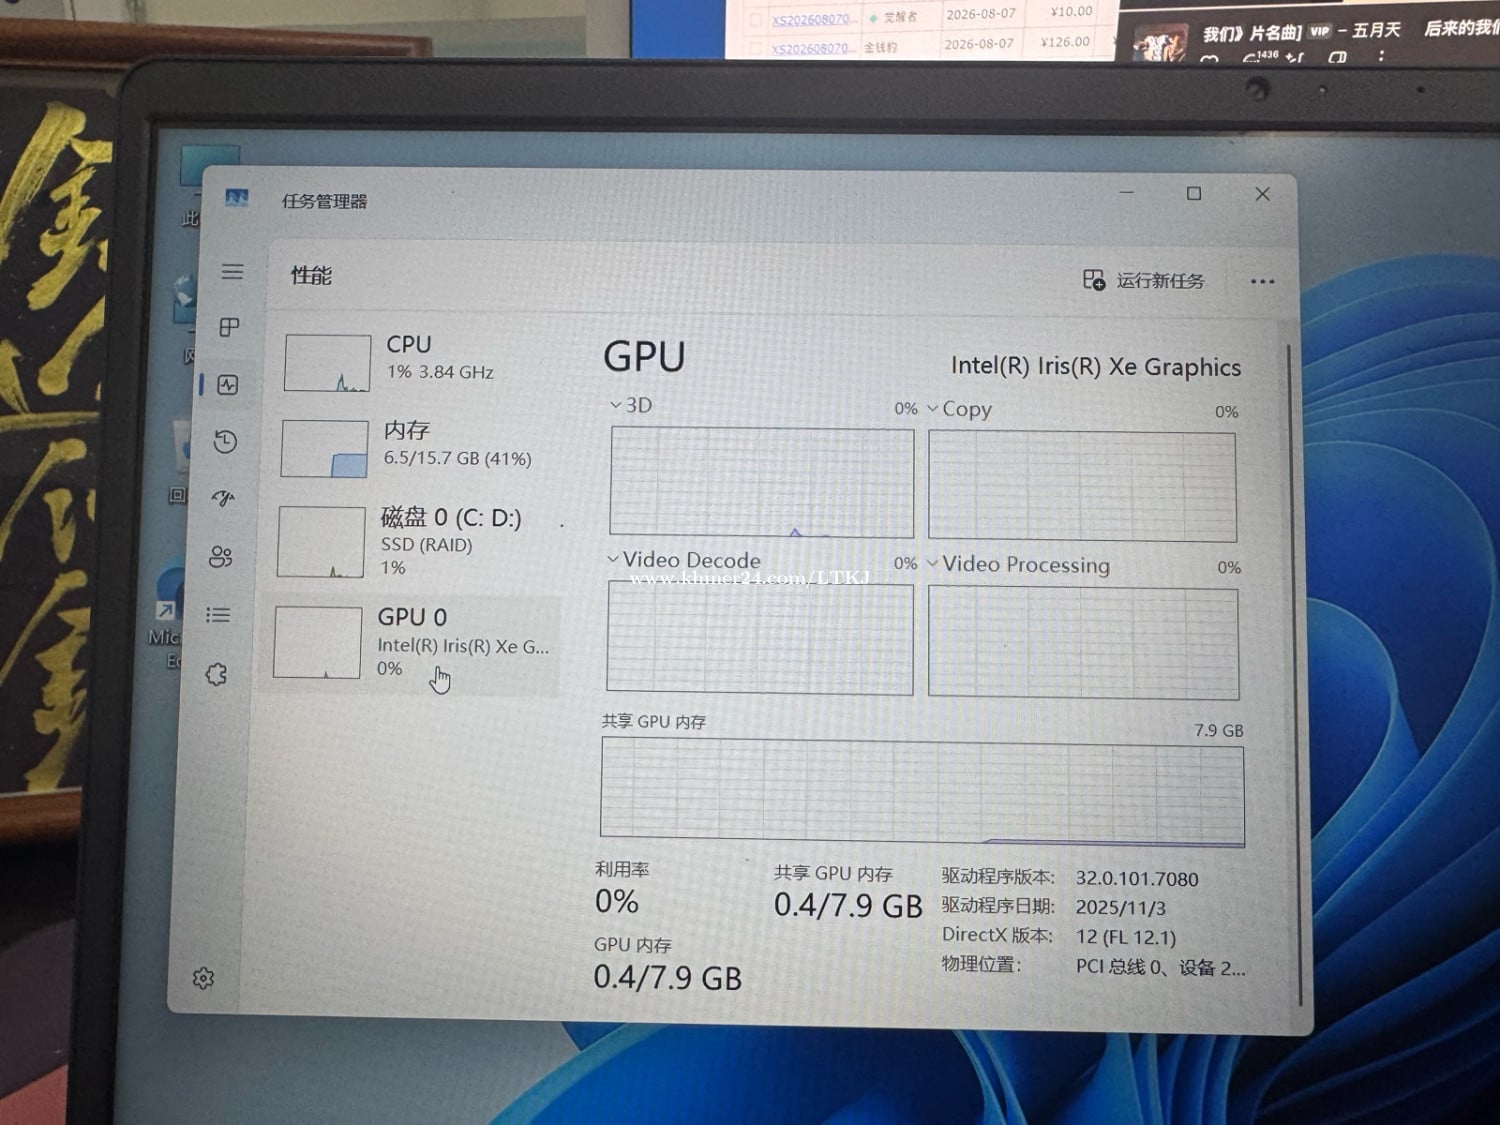Select the 内存 memory performance entry
The image size is (1500, 1125).
point(417,446)
